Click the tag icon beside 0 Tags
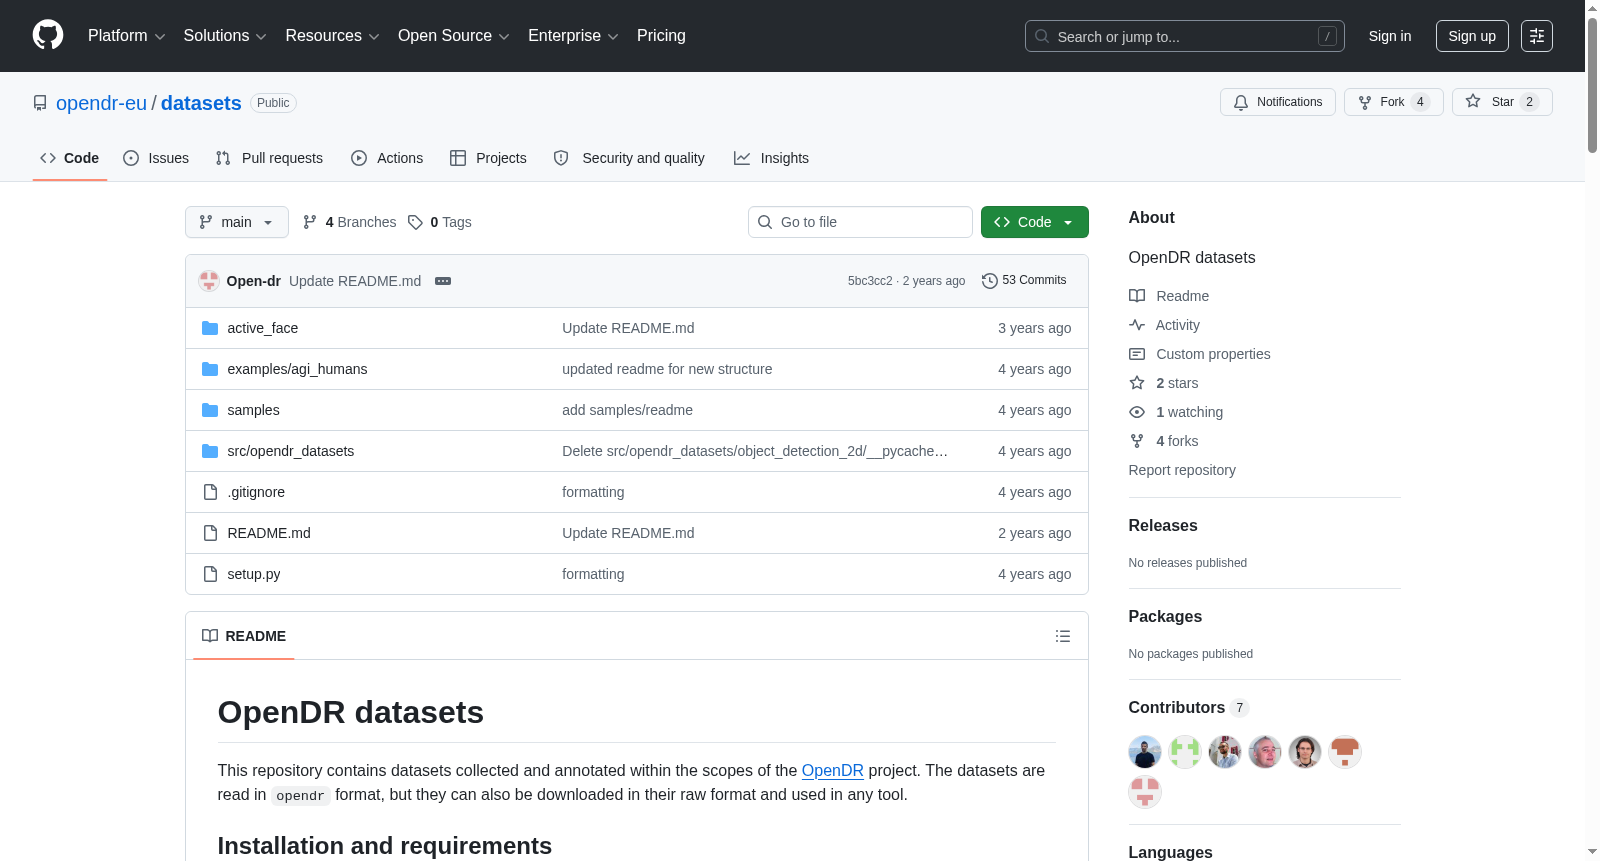 [x=415, y=222]
